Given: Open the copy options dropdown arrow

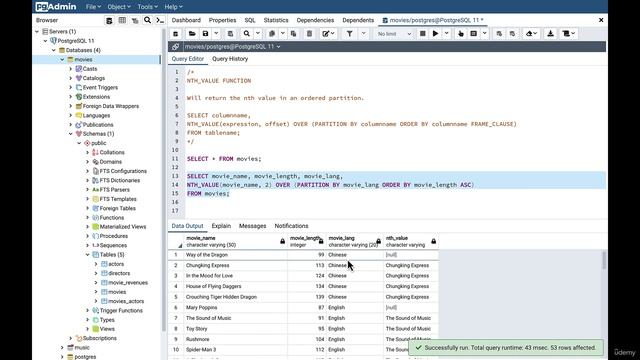Looking at the screenshot, I should 282,34.
